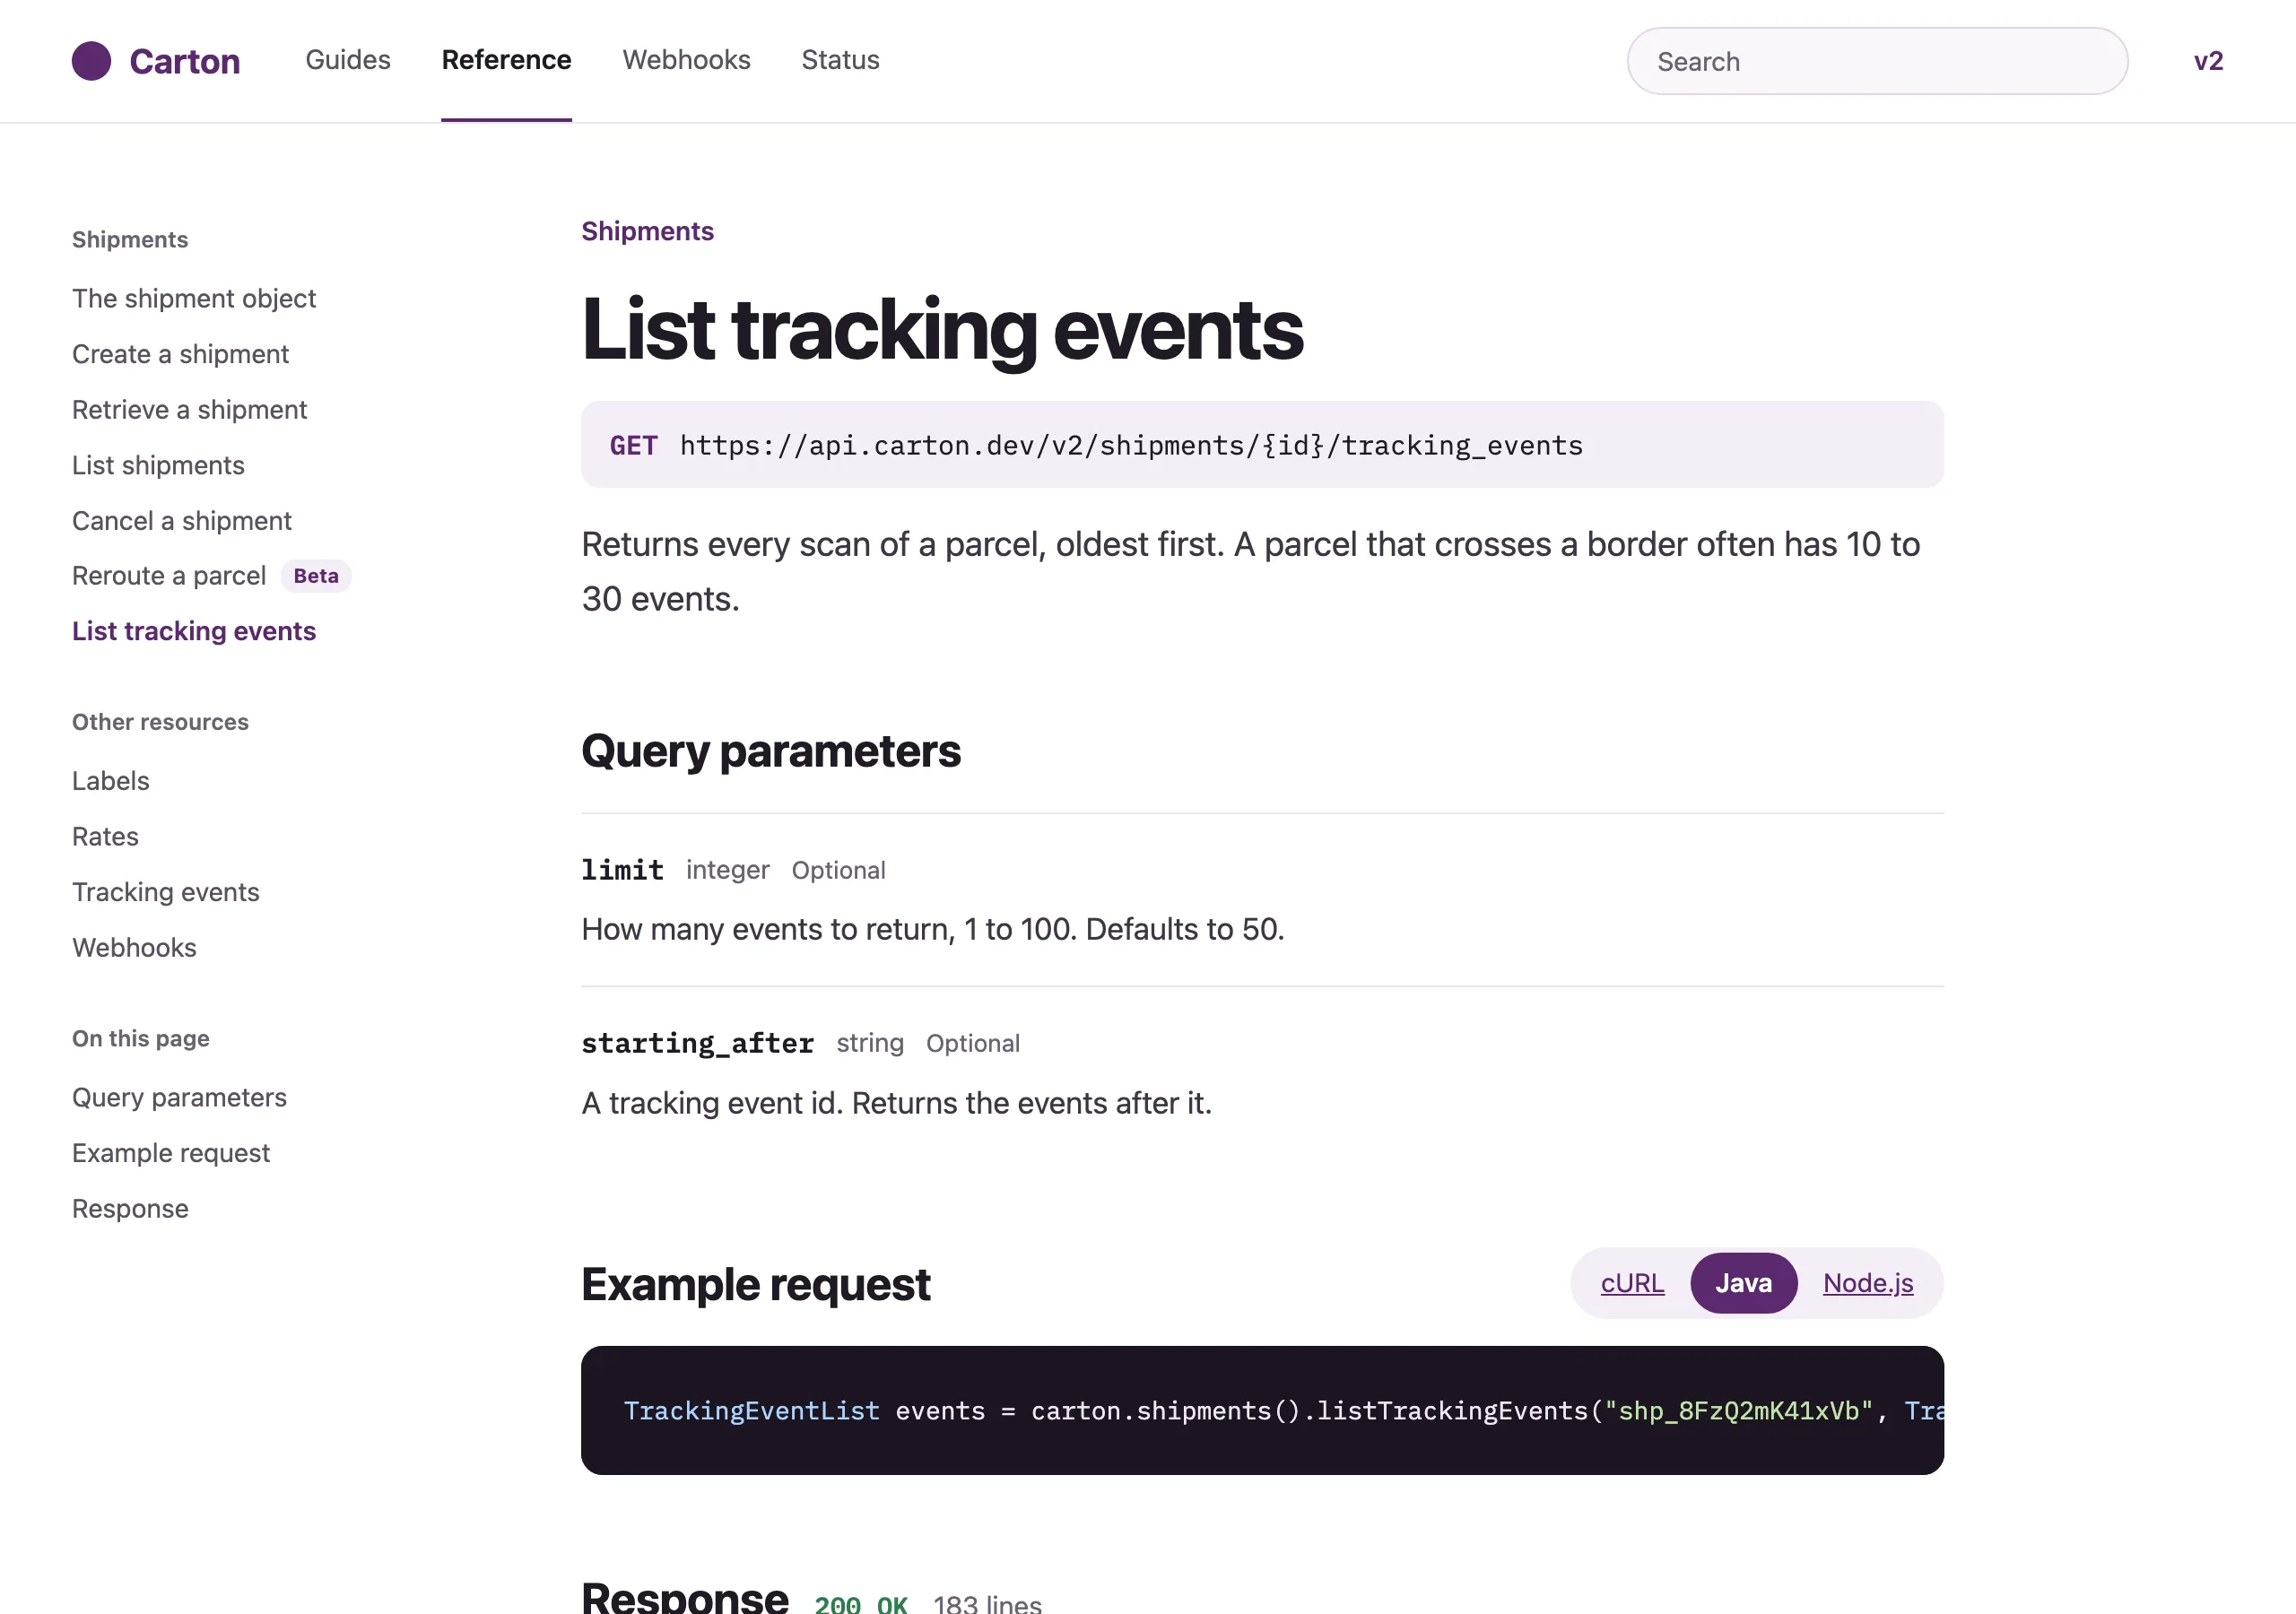Viewport: 2296px width, 1614px height.
Task: Jump to Example request section anchor
Action: coord(171,1153)
